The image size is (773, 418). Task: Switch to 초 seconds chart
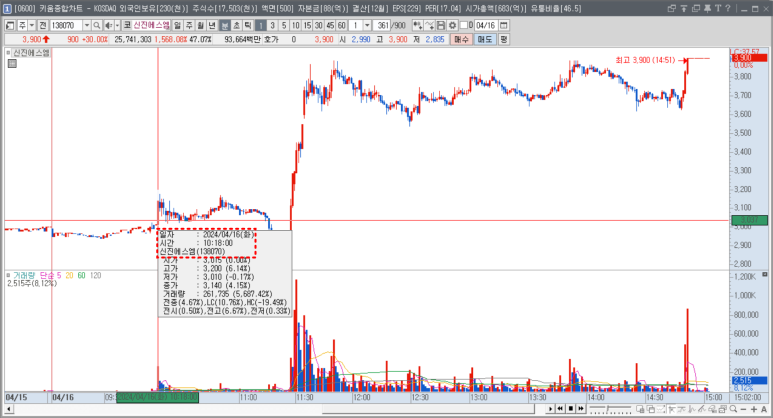point(237,26)
